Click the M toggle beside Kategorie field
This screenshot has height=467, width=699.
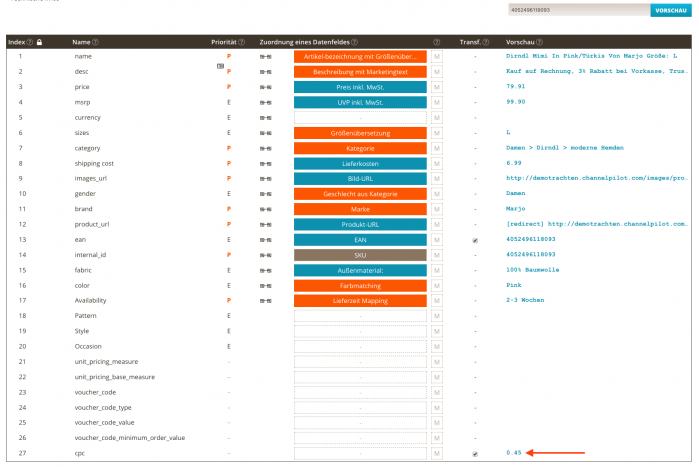point(437,148)
